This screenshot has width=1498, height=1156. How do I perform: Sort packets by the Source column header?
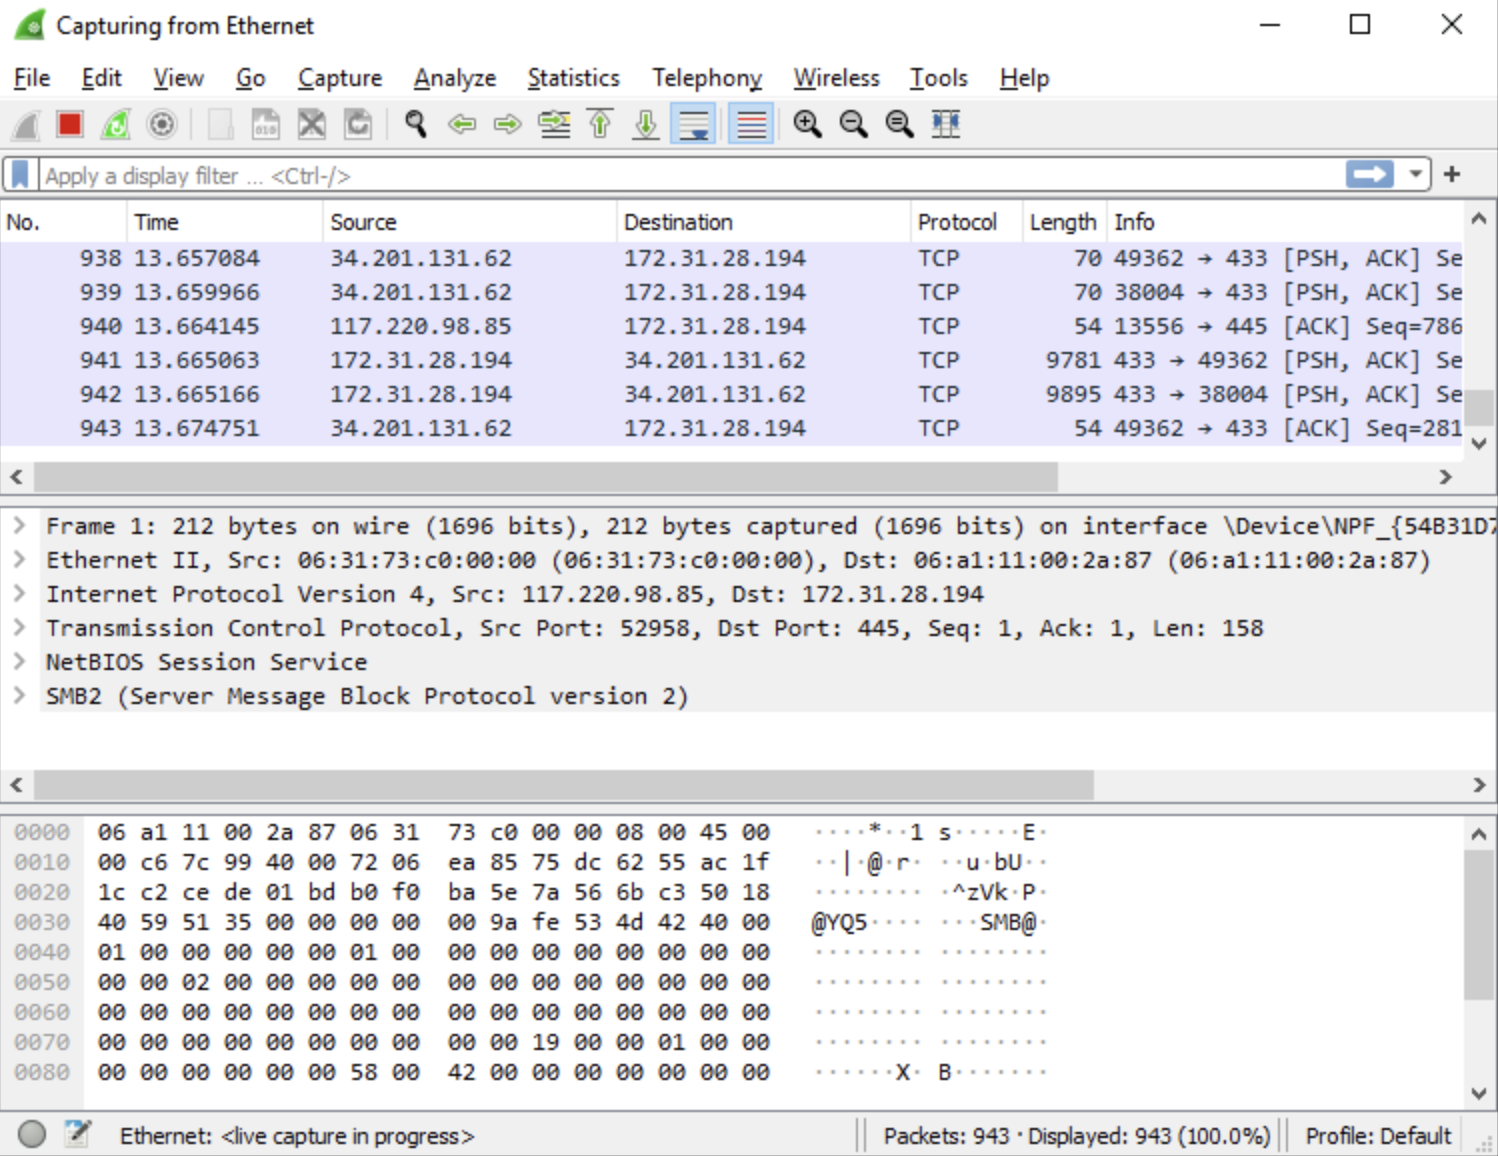pos(470,222)
